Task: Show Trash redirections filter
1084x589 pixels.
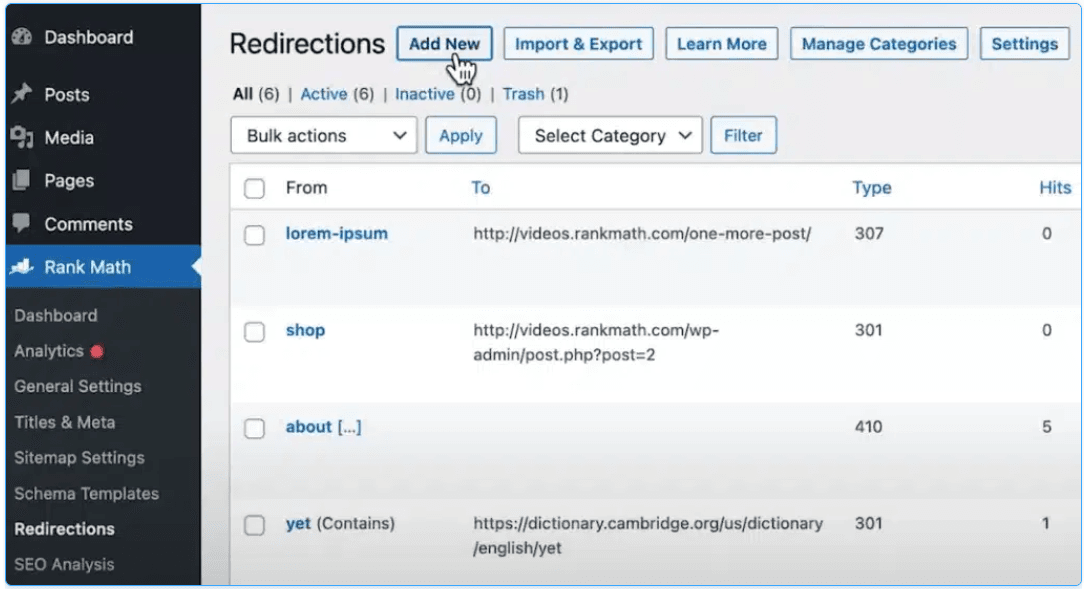Action: click(x=523, y=94)
